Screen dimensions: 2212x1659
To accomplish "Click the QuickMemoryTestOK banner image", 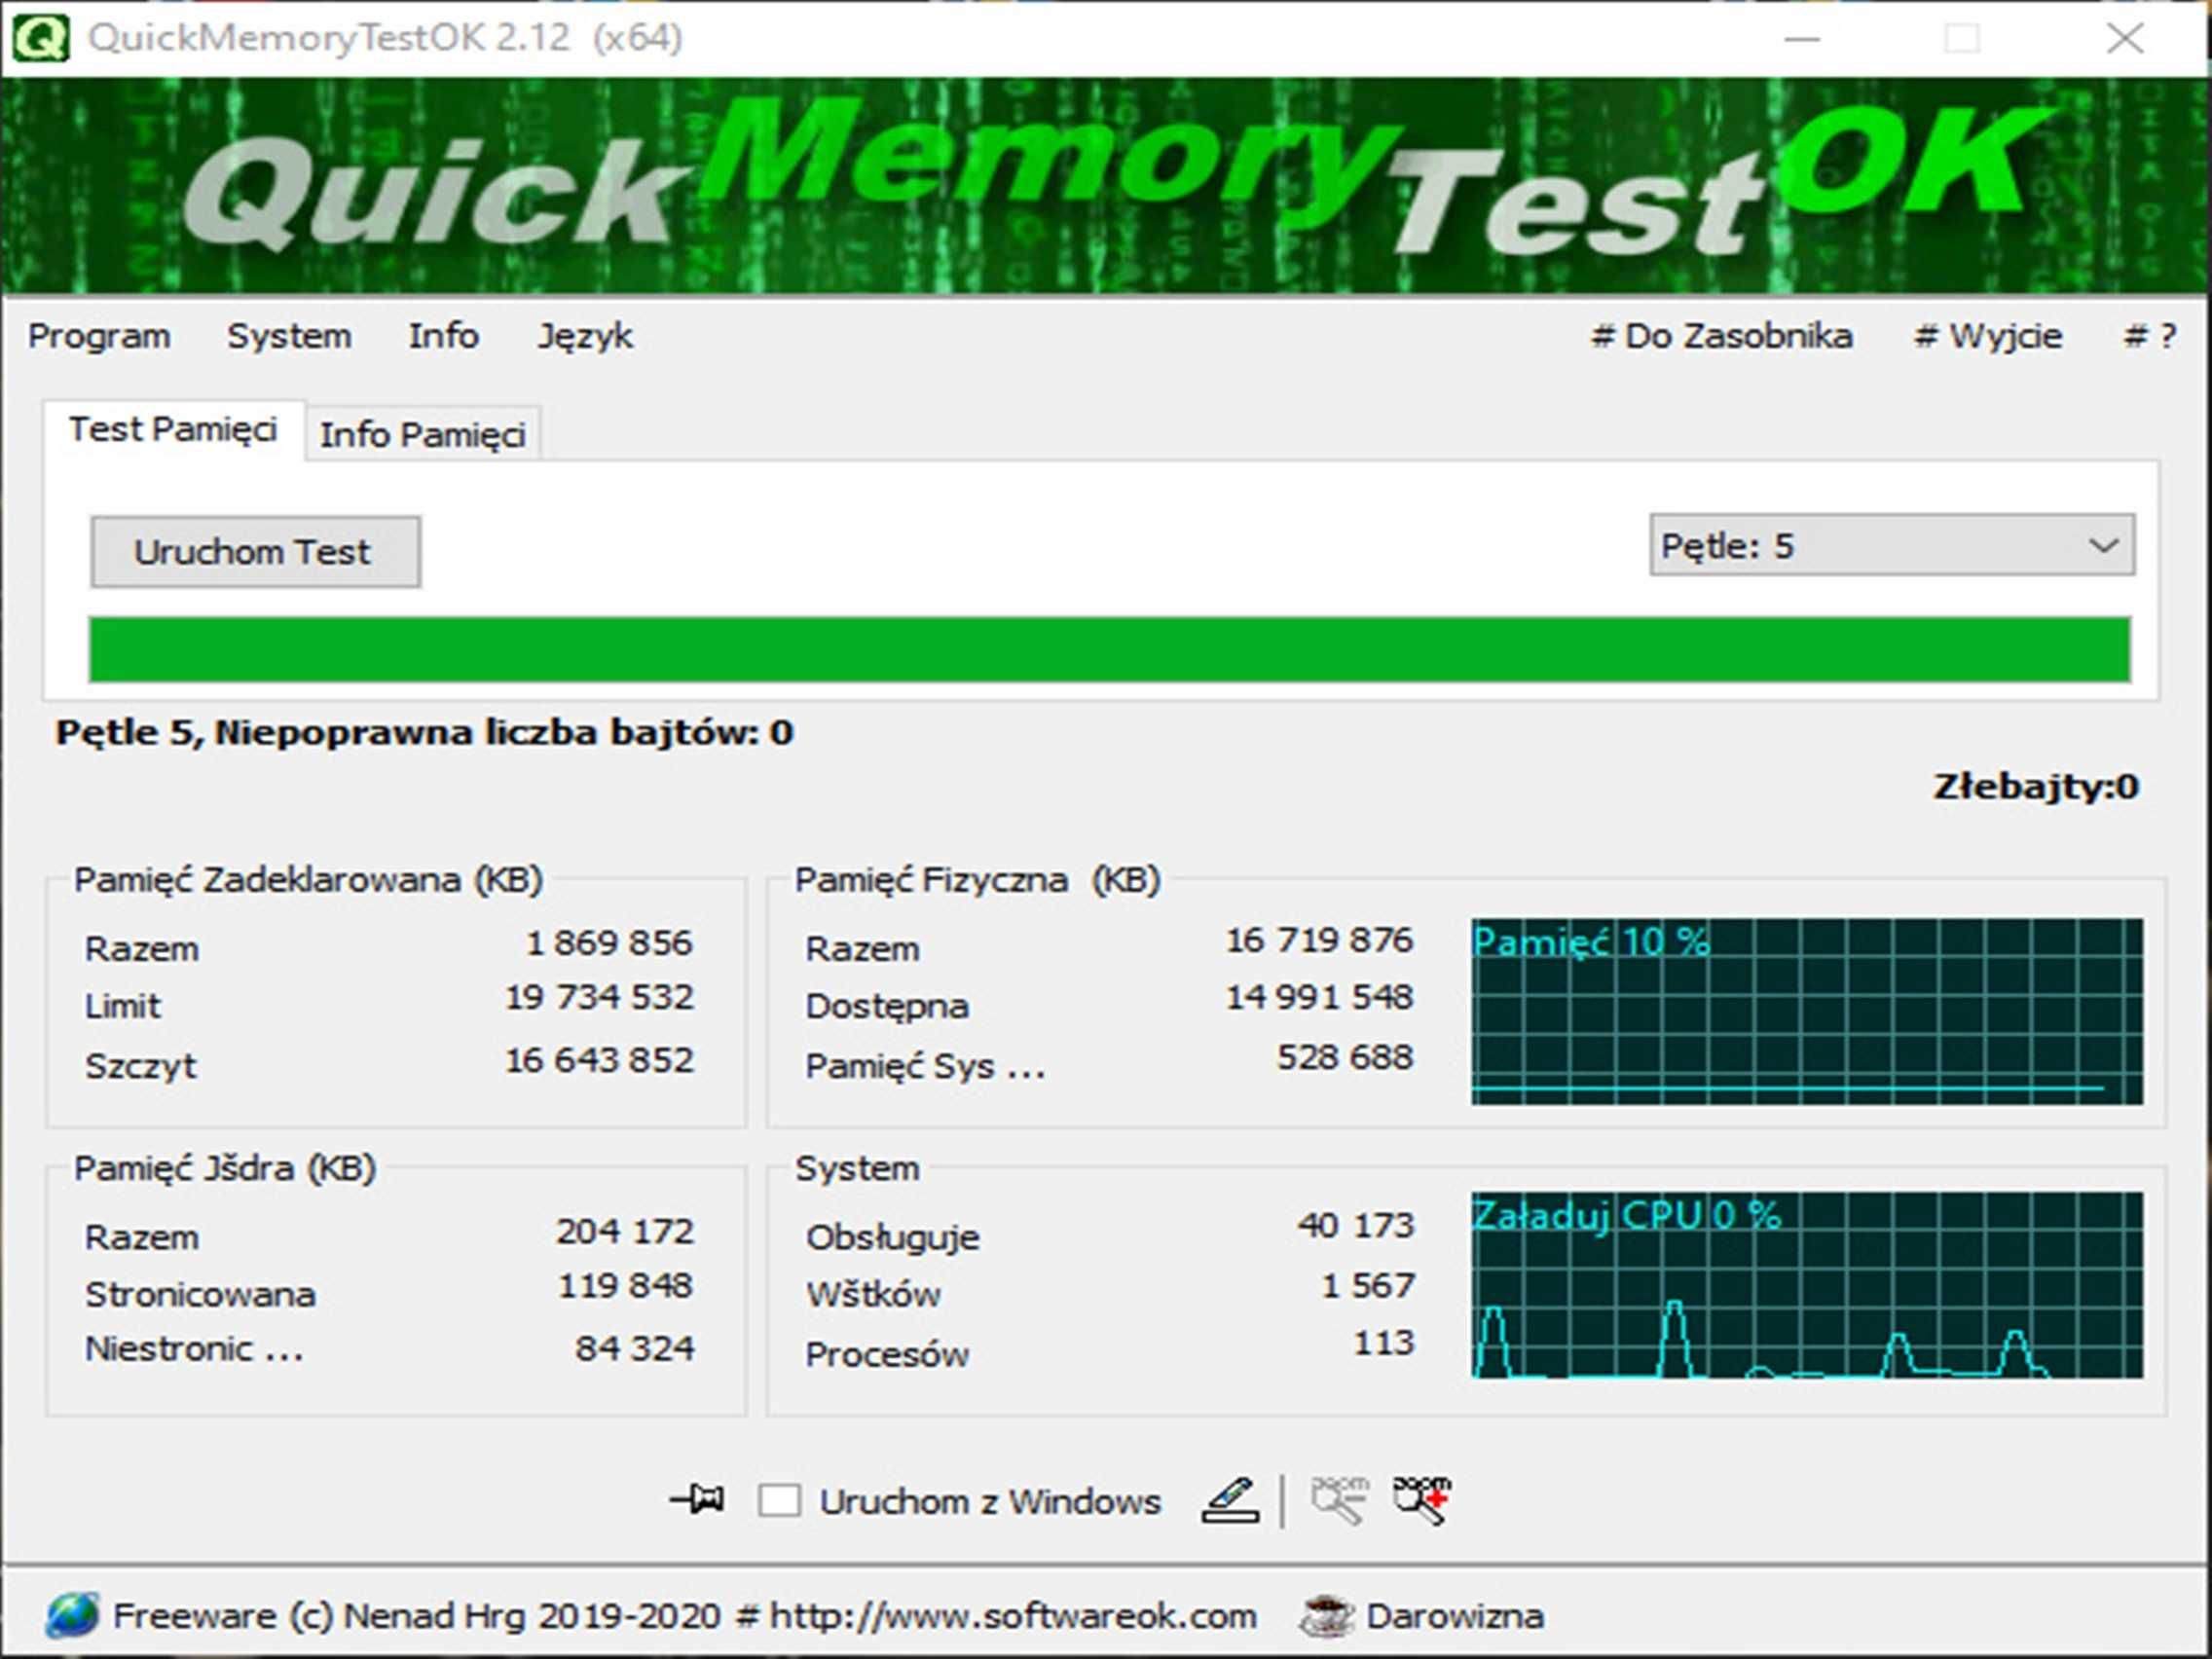I will coord(1106,186).
